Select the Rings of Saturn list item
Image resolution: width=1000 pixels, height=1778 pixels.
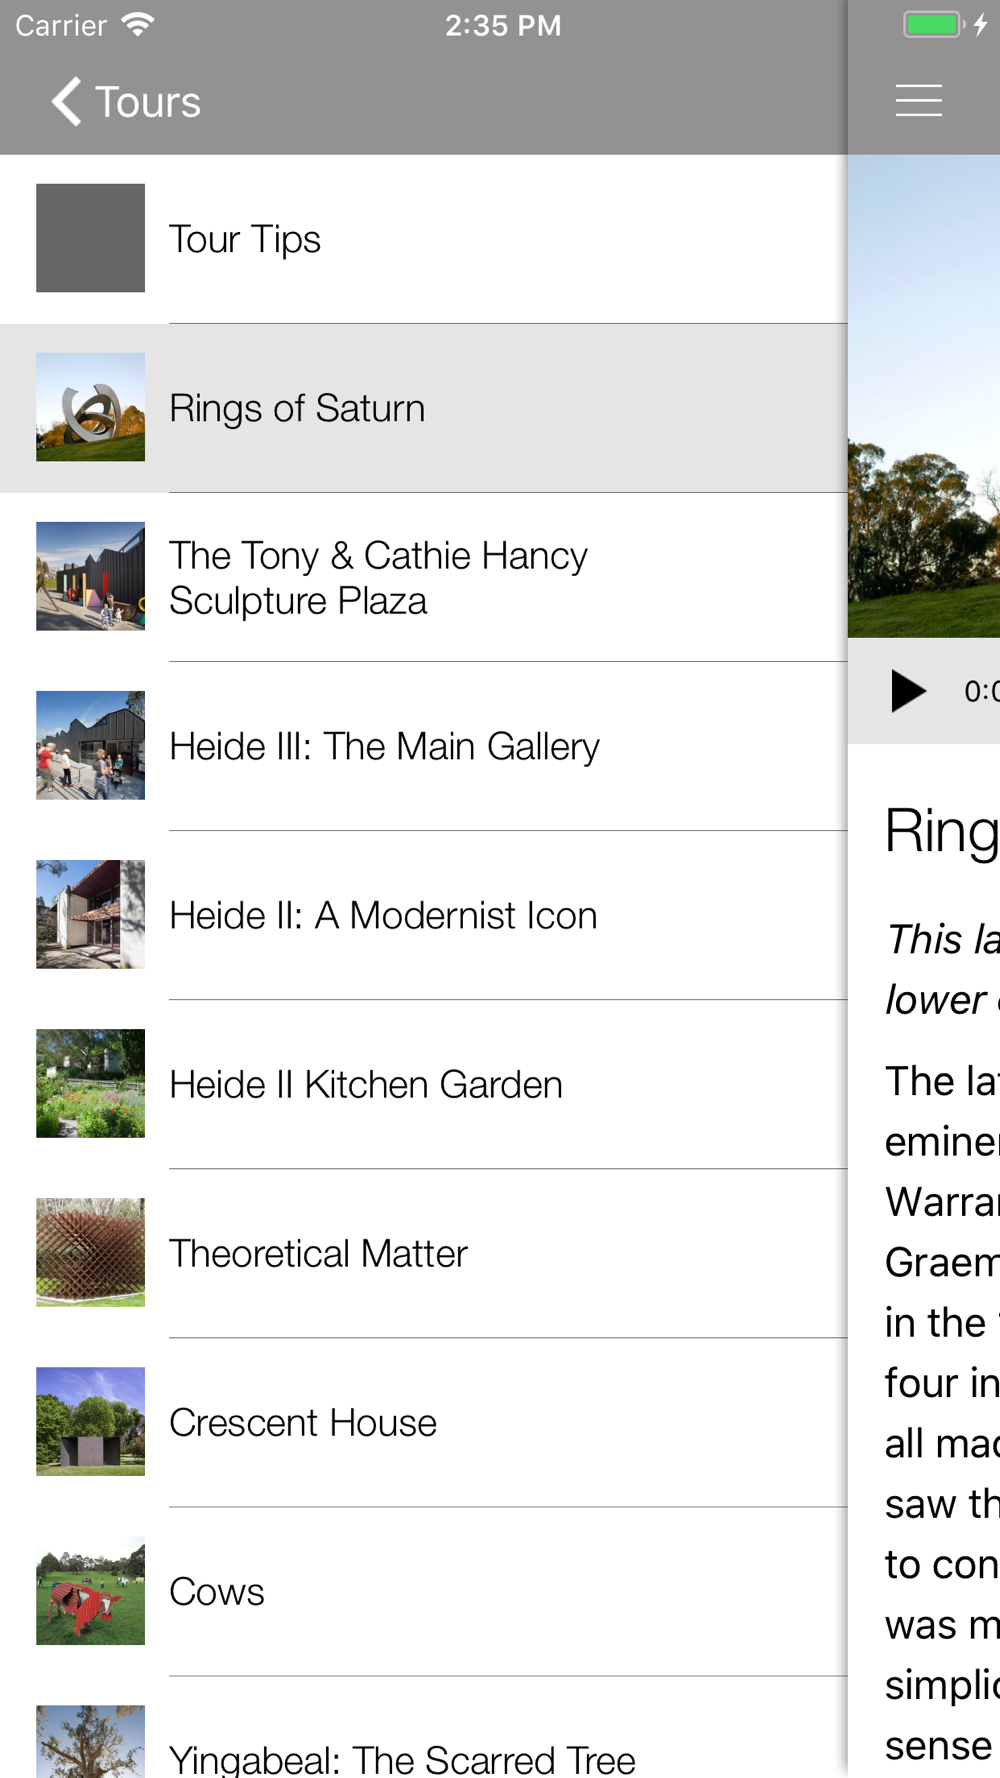(x=424, y=408)
